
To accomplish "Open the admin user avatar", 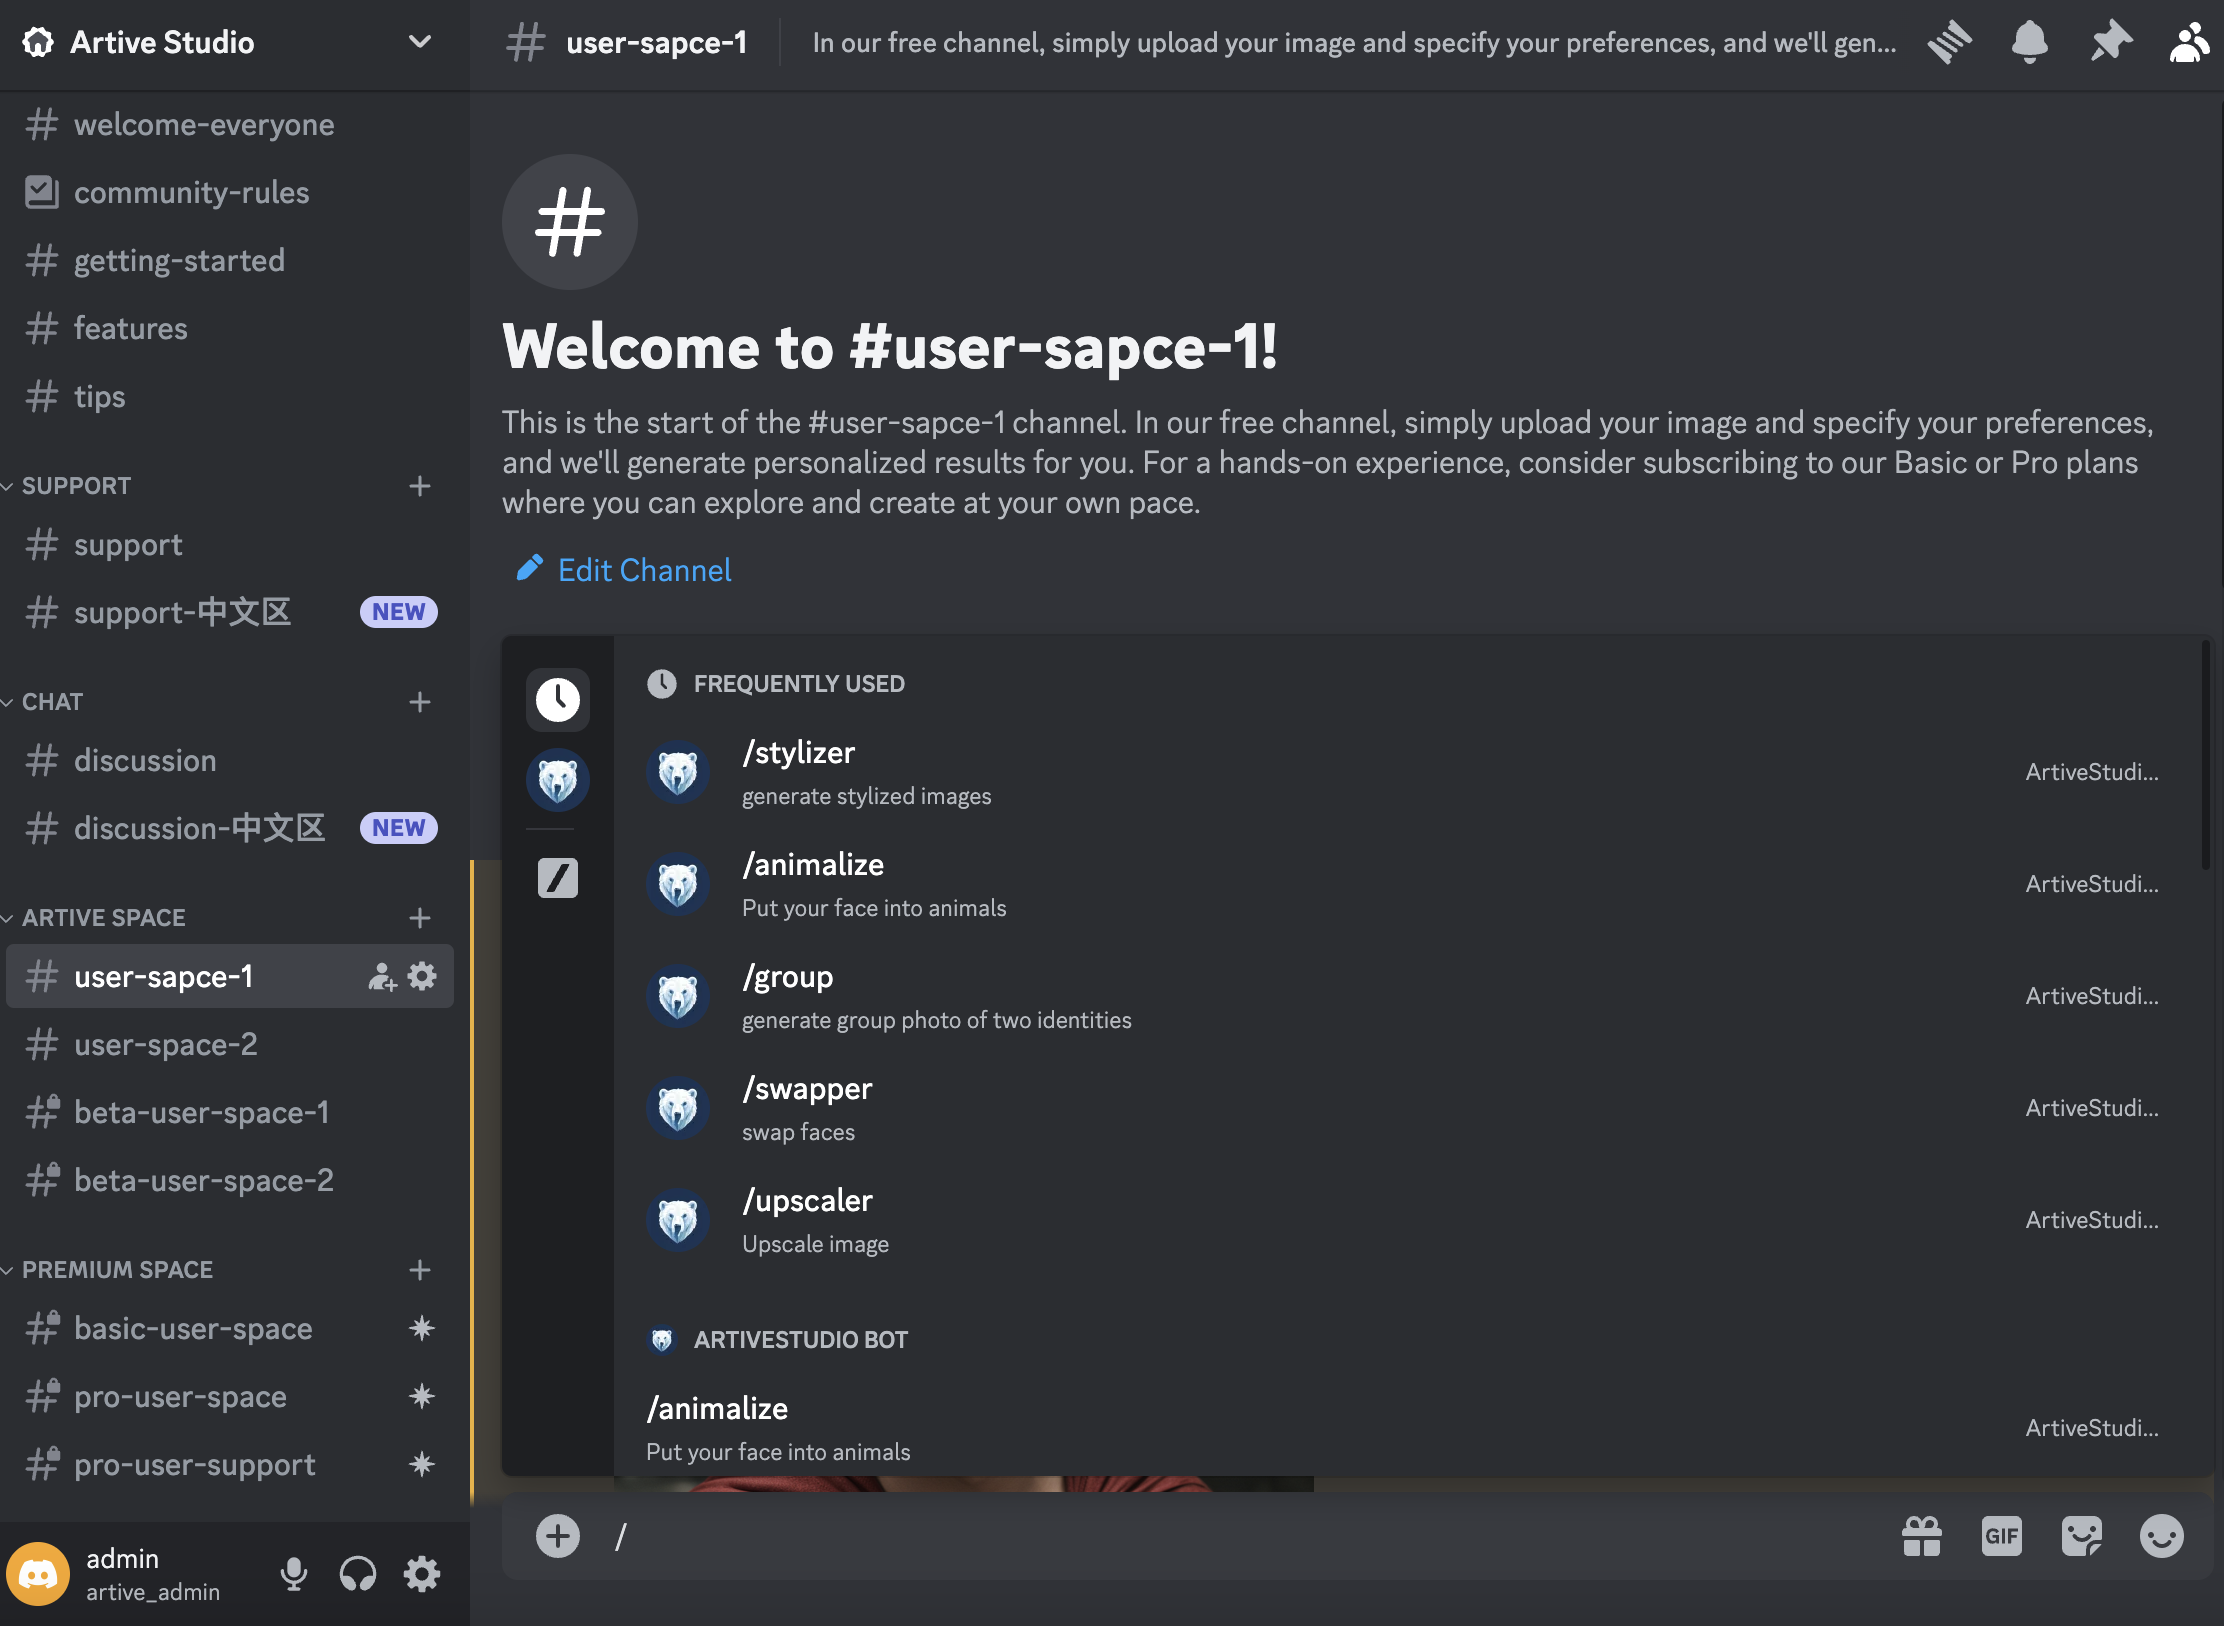I will (x=38, y=1574).
